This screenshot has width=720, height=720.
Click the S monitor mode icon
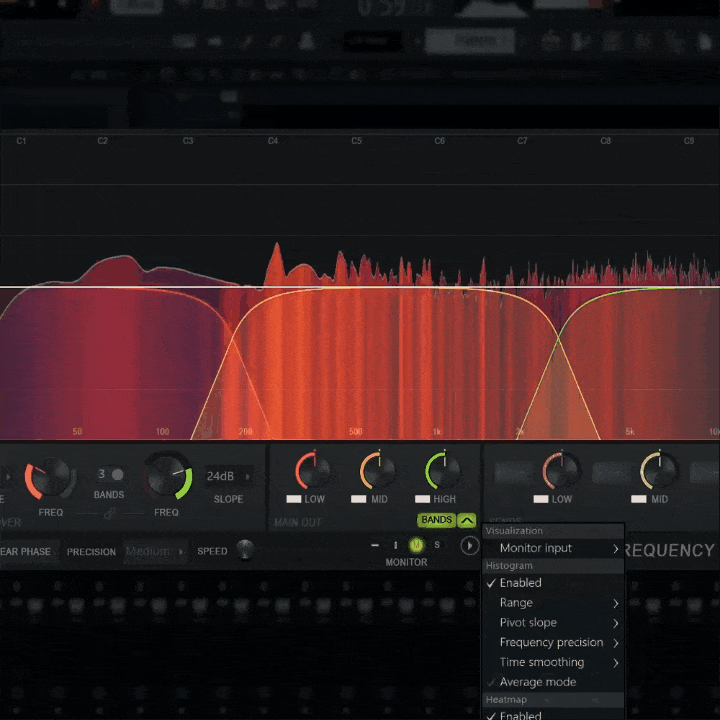(437, 545)
